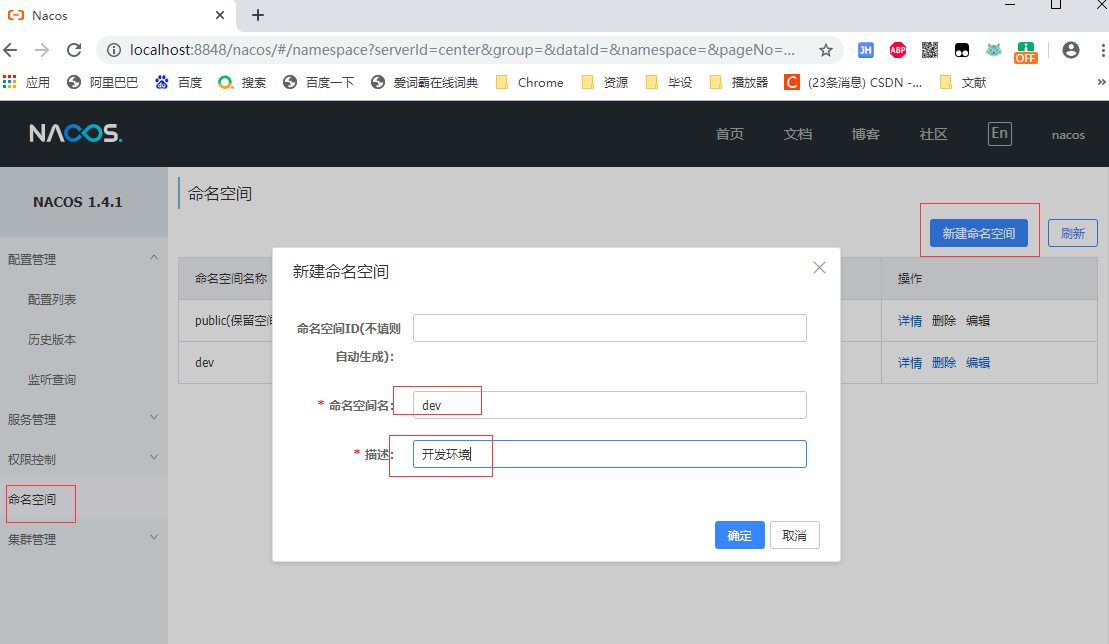Open the 播放器 bookmark folder
The height and width of the screenshot is (644, 1109).
click(x=738, y=83)
